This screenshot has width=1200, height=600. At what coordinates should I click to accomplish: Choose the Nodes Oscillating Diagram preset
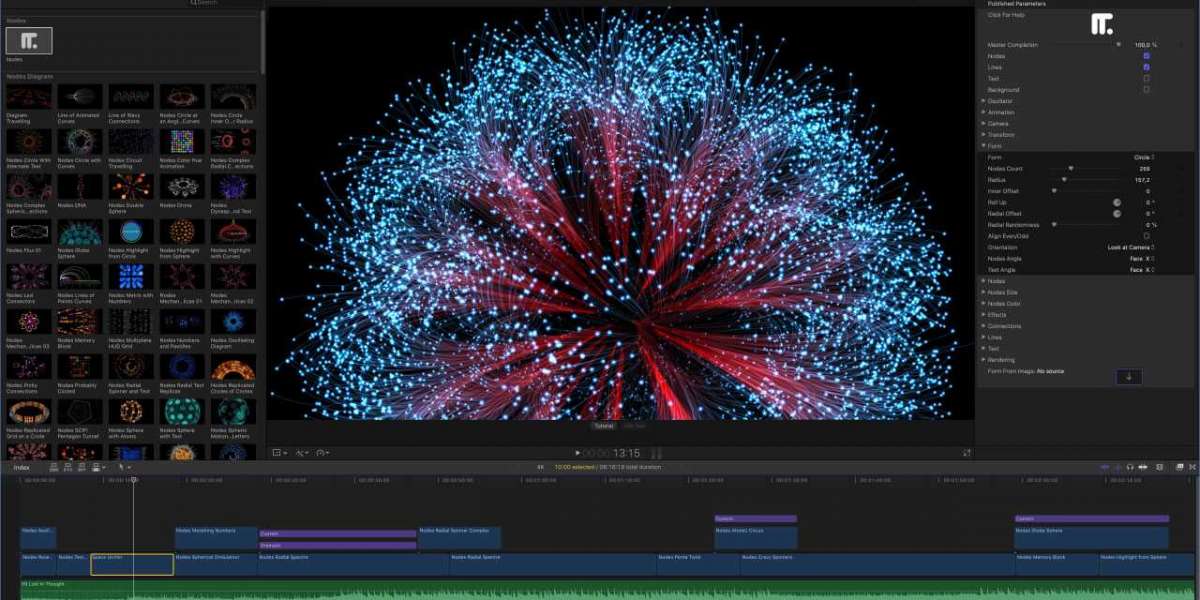[233, 322]
